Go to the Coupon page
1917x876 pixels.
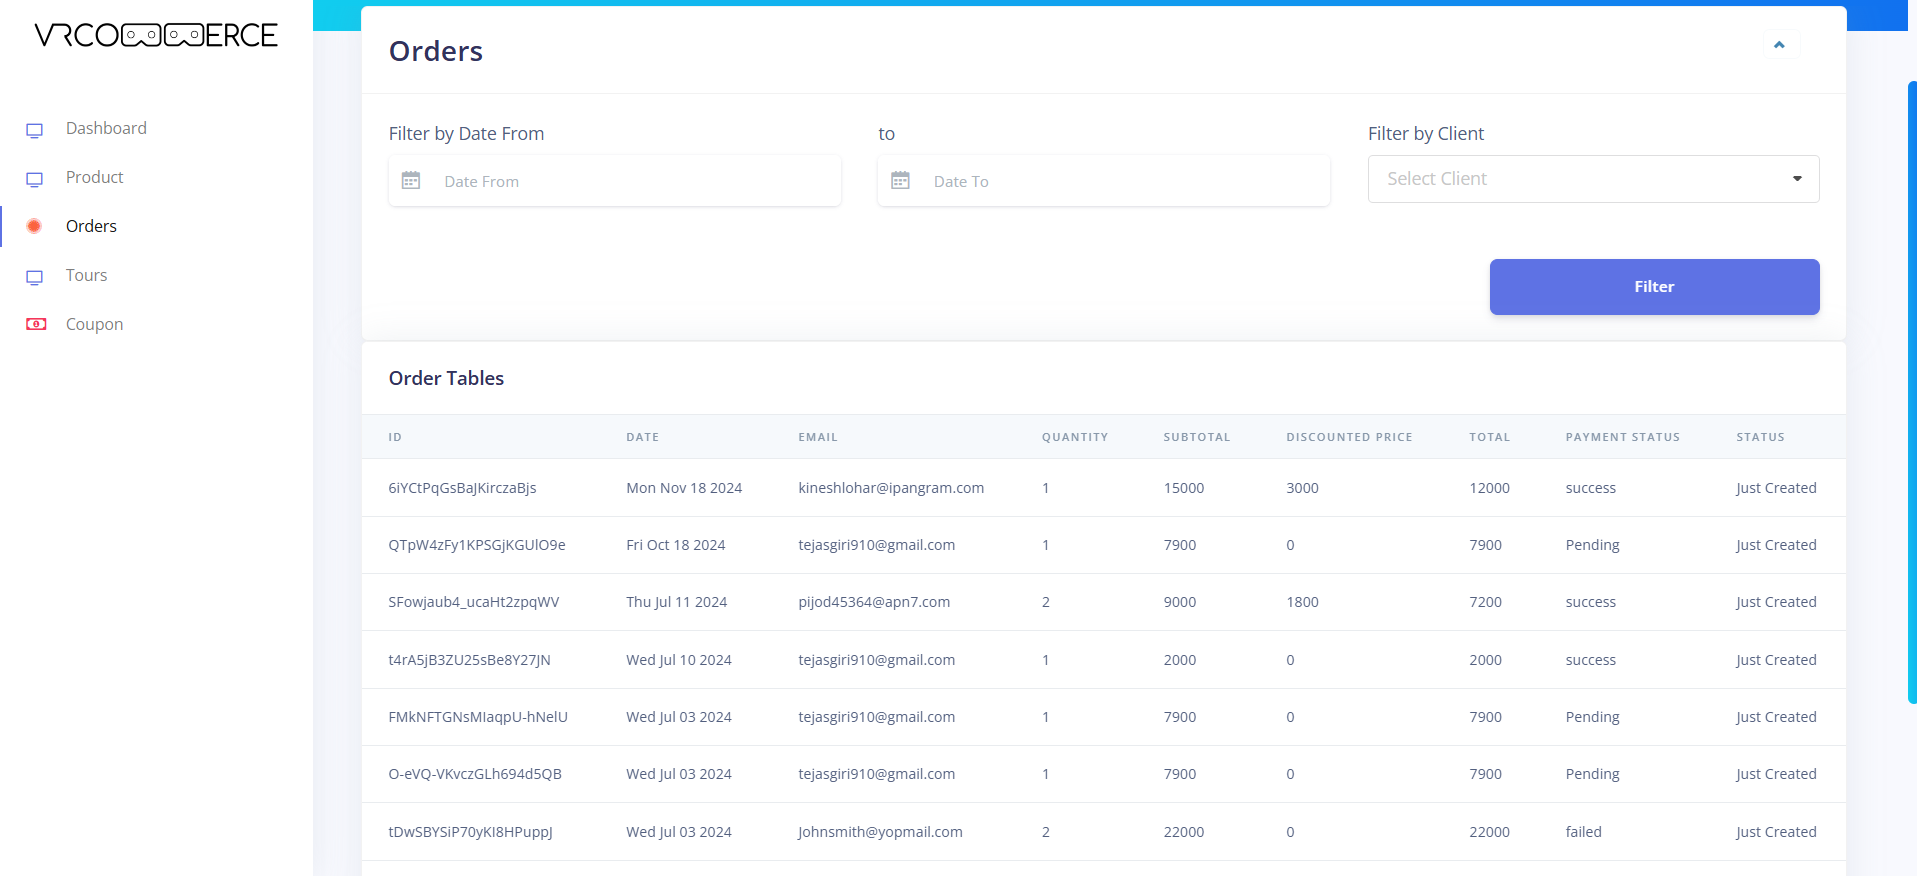pyautogui.click(x=94, y=324)
